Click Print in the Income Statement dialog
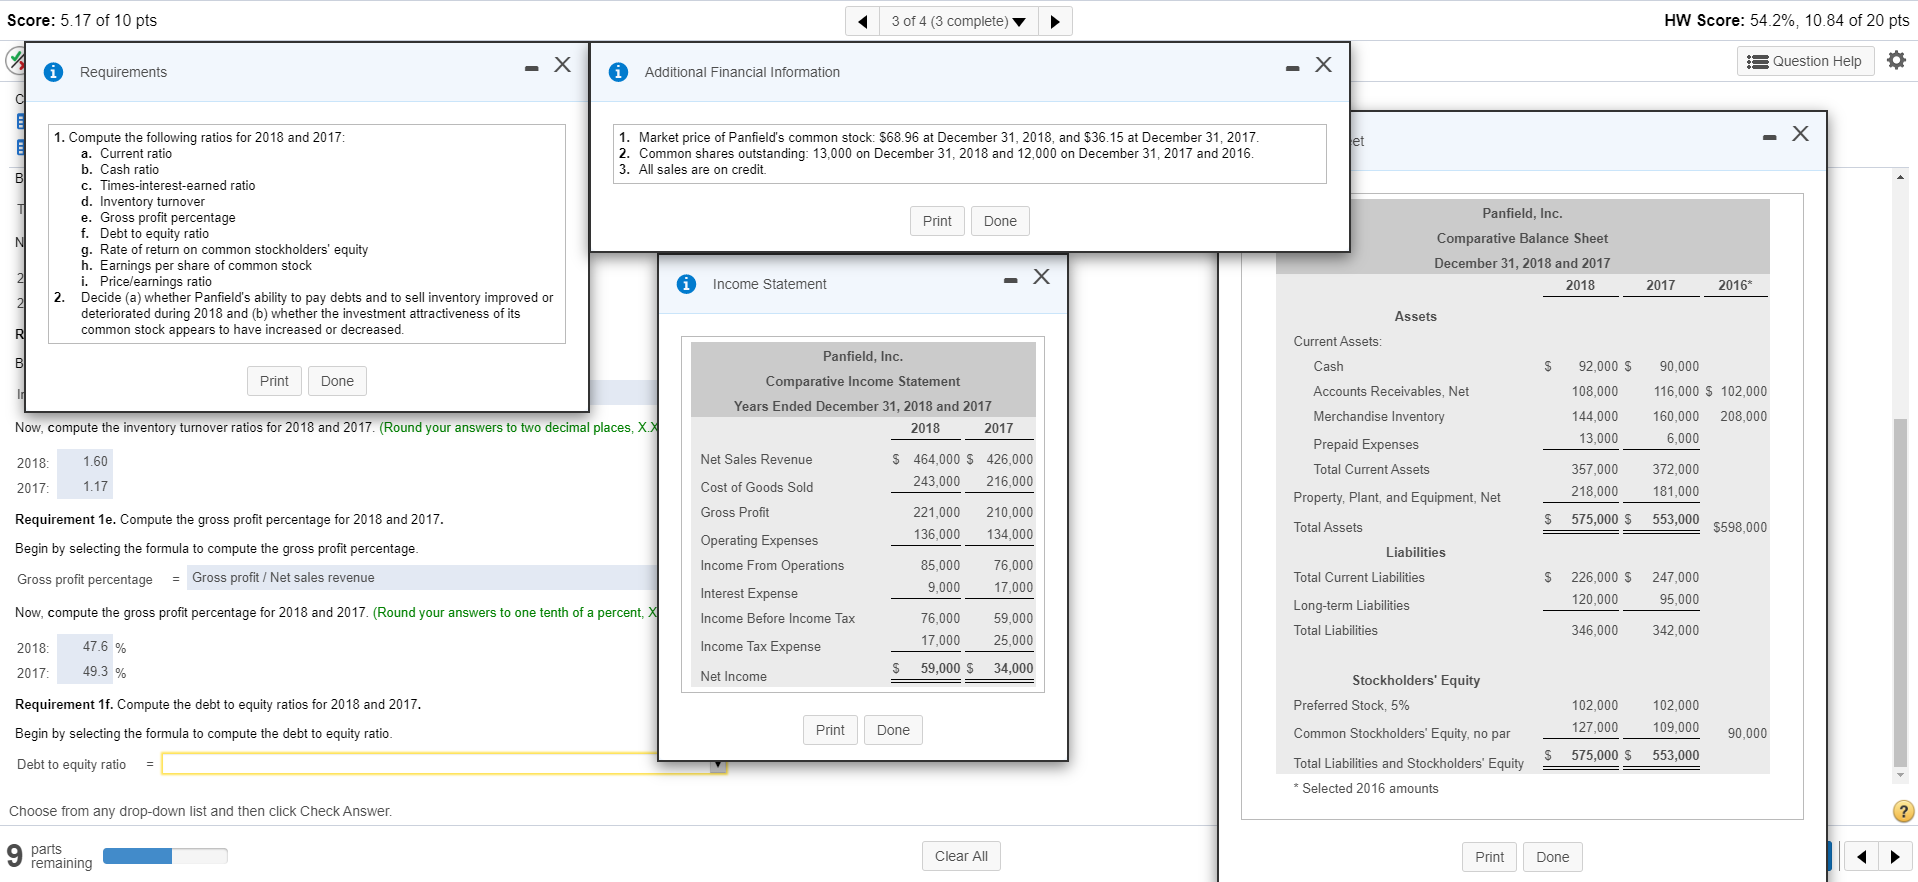The image size is (1918, 882). (x=829, y=730)
